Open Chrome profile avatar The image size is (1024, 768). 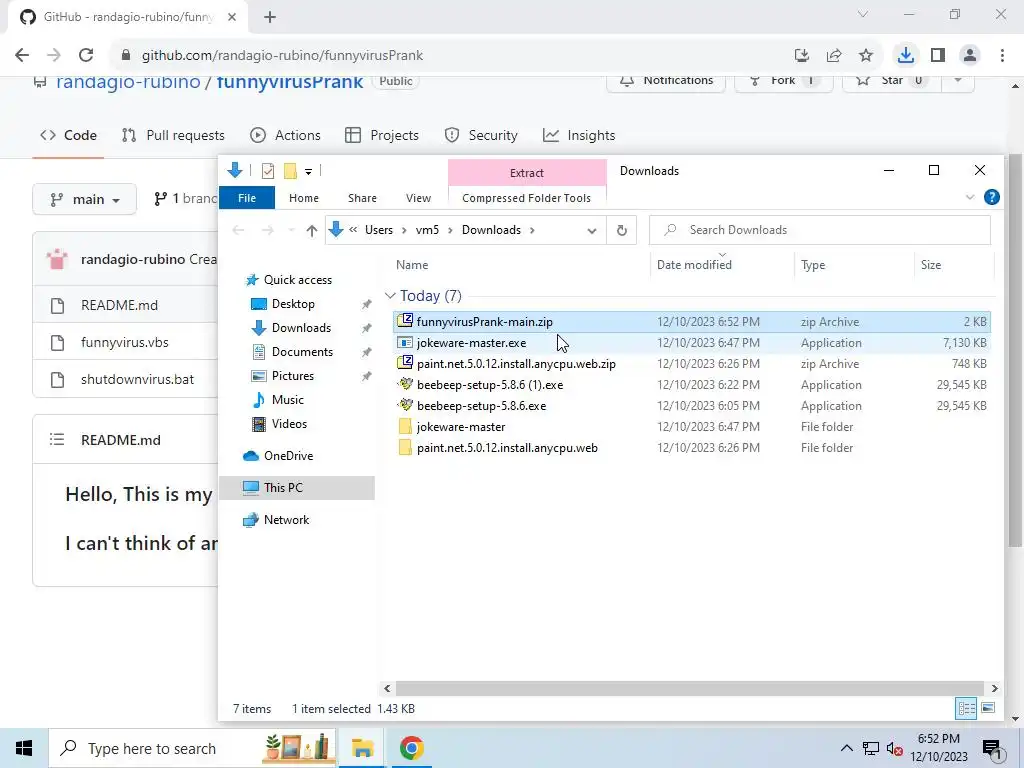[970, 56]
